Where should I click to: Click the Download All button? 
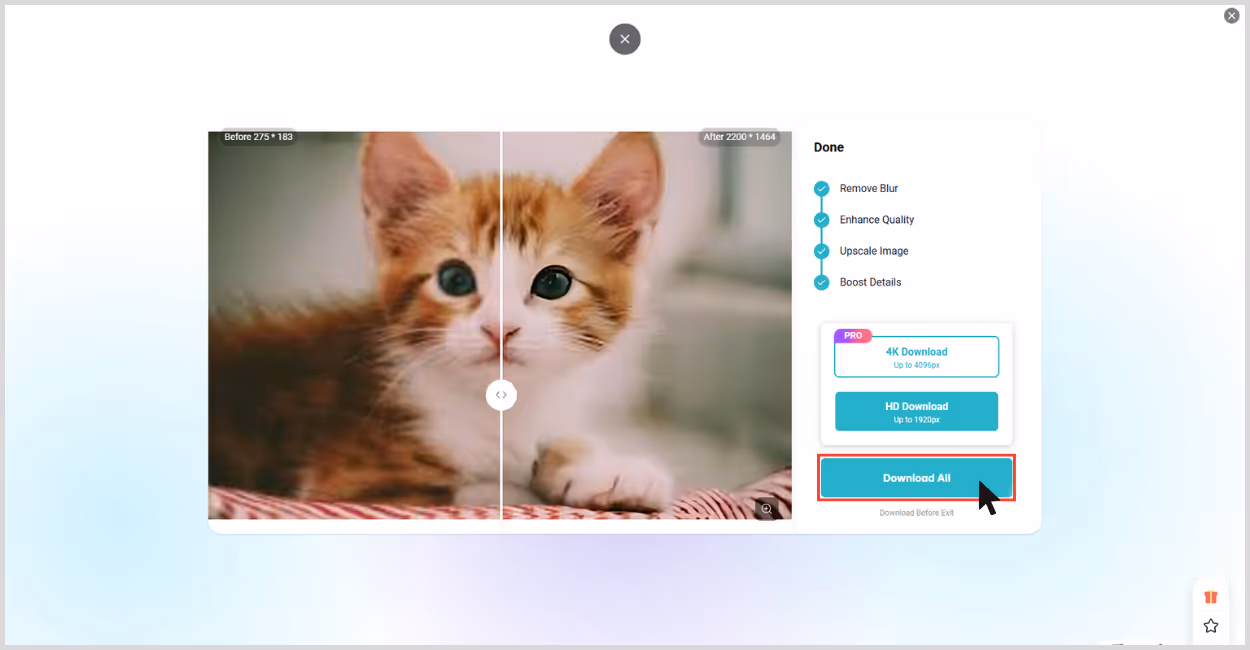coord(916,478)
